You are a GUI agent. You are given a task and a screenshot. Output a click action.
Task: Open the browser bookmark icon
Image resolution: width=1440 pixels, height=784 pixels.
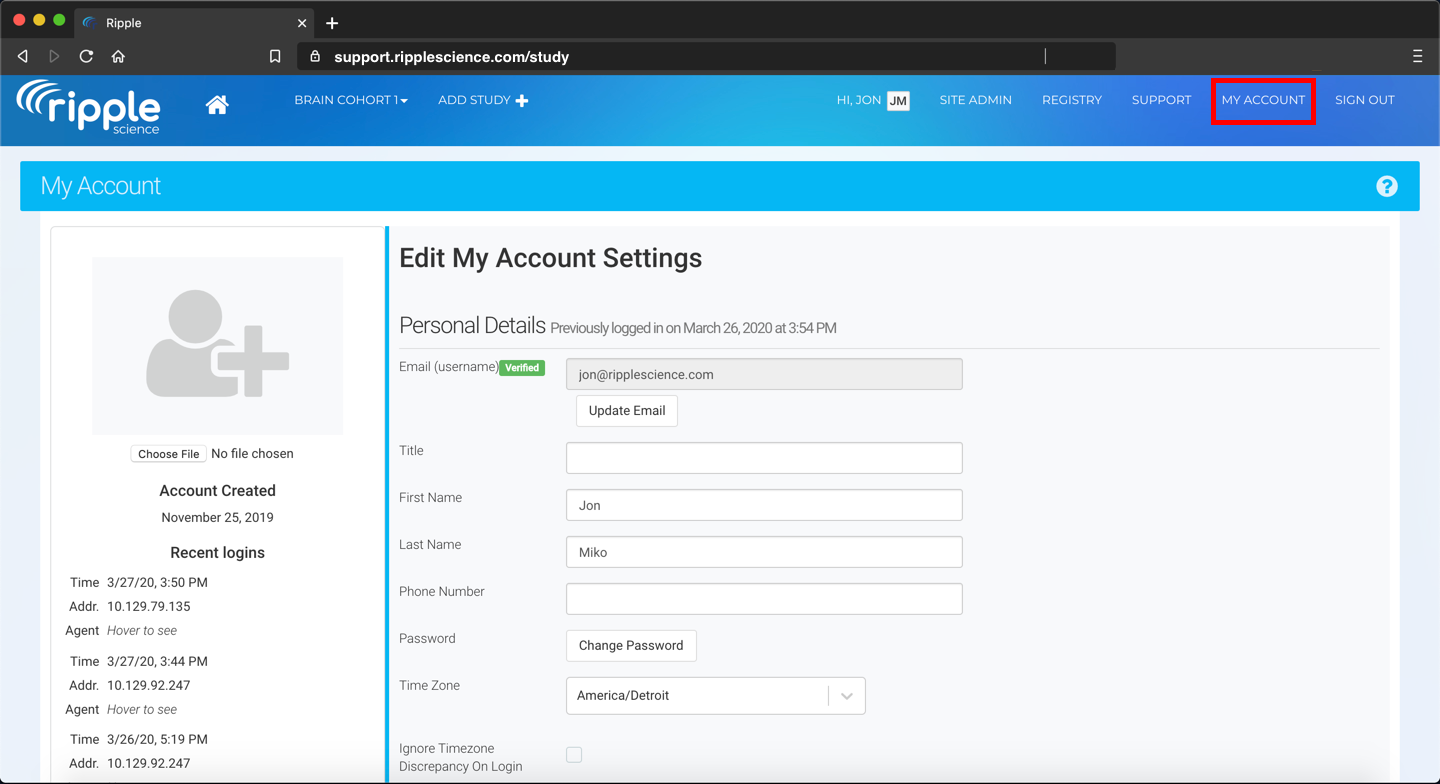pos(275,57)
